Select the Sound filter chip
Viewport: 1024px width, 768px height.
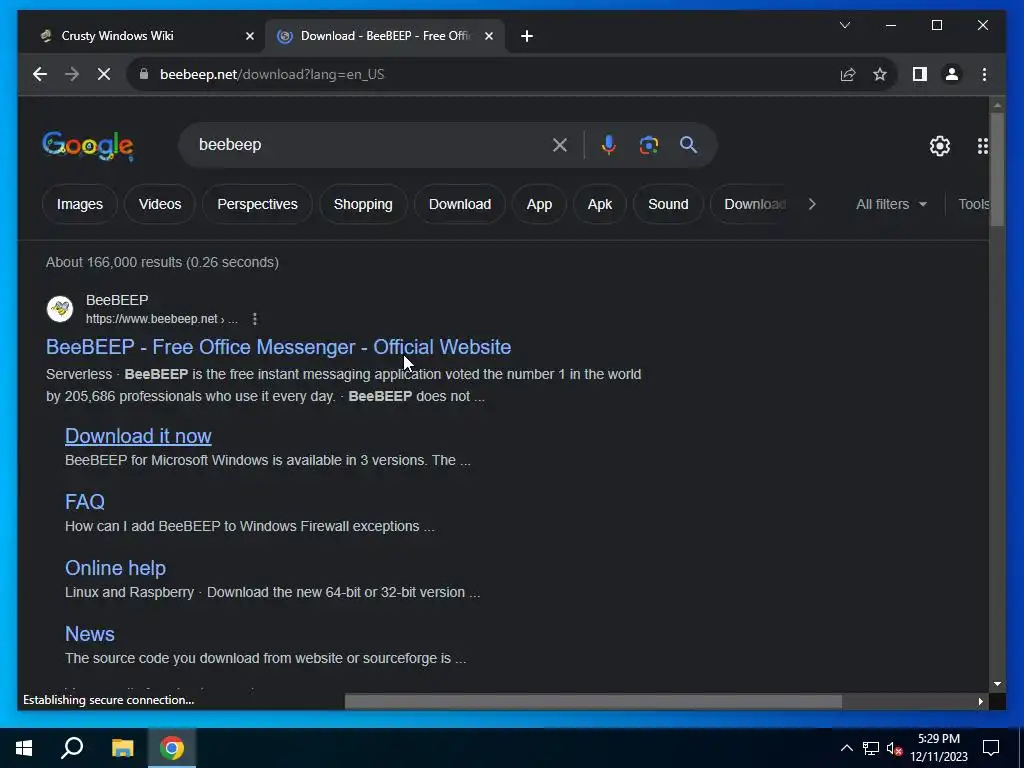tap(668, 204)
